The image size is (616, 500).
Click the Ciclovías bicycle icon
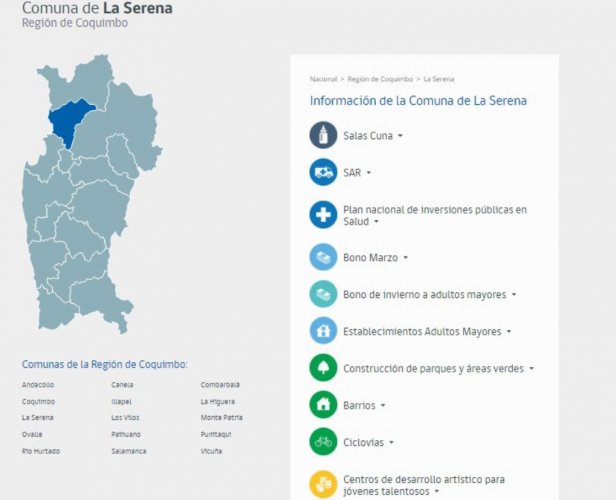click(x=323, y=442)
